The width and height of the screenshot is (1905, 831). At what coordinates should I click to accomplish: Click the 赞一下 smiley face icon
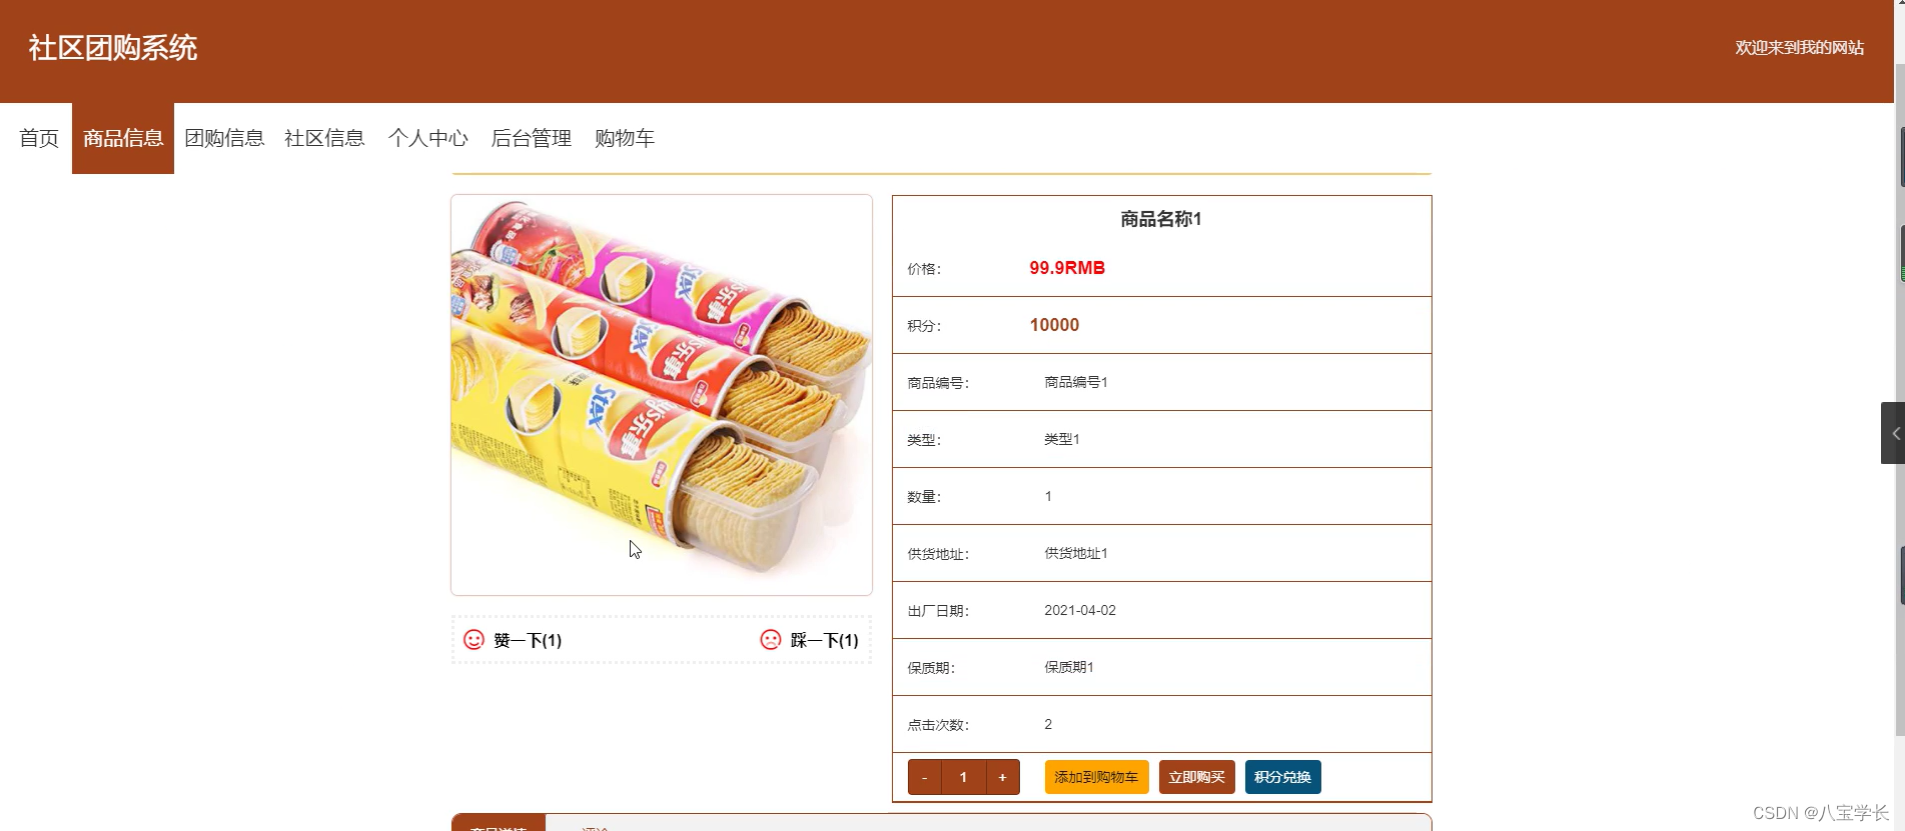474,640
